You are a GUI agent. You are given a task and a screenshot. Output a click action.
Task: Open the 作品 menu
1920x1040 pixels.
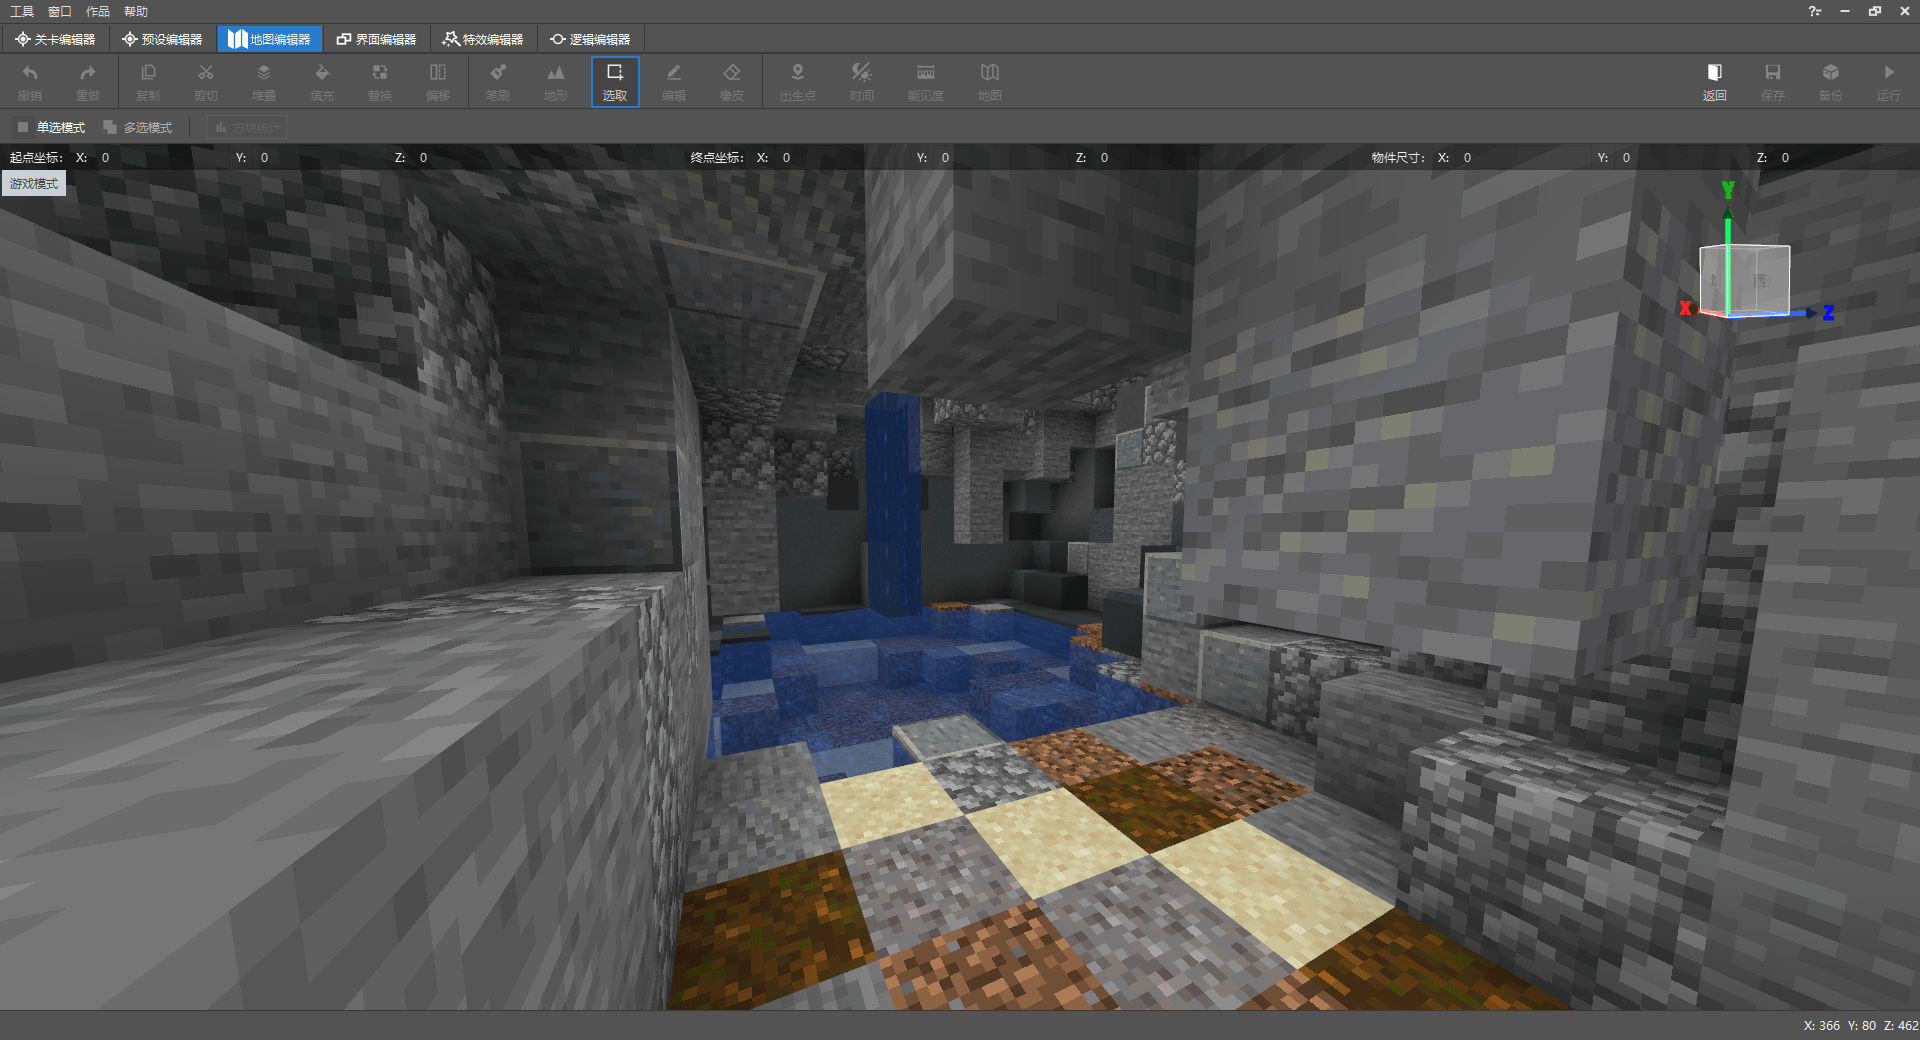pyautogui.click(x=98, y=11)
